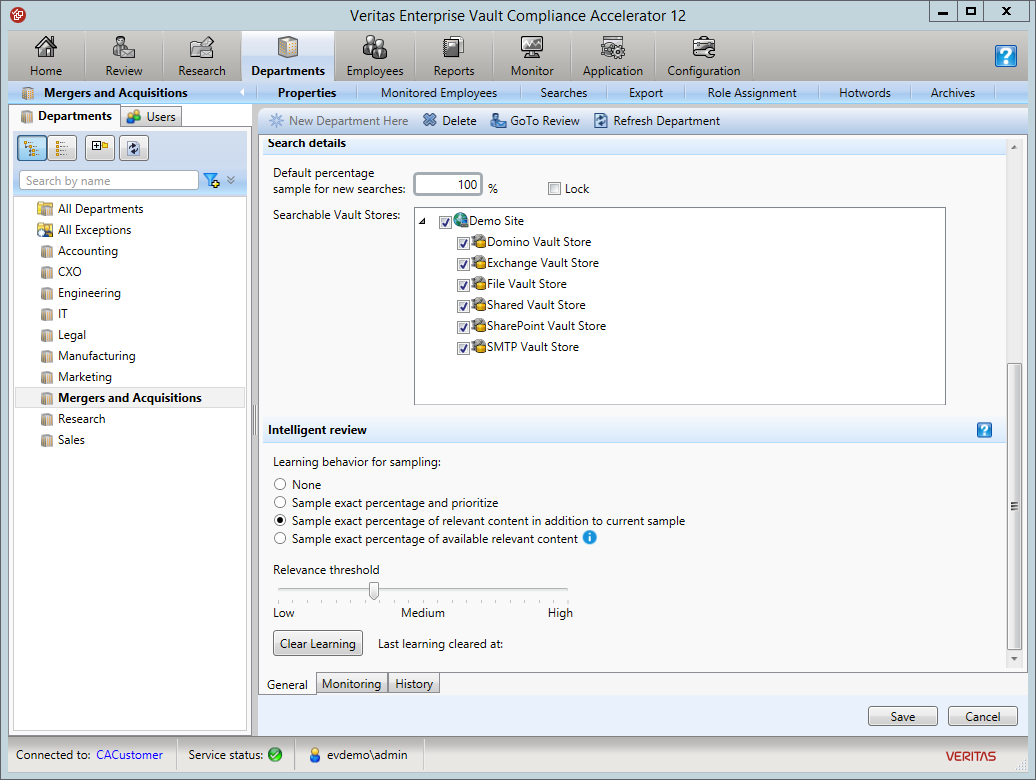The image size is (1036, 780).
Task: Click the default percentage sample field
Action: (x=448, y=184)
